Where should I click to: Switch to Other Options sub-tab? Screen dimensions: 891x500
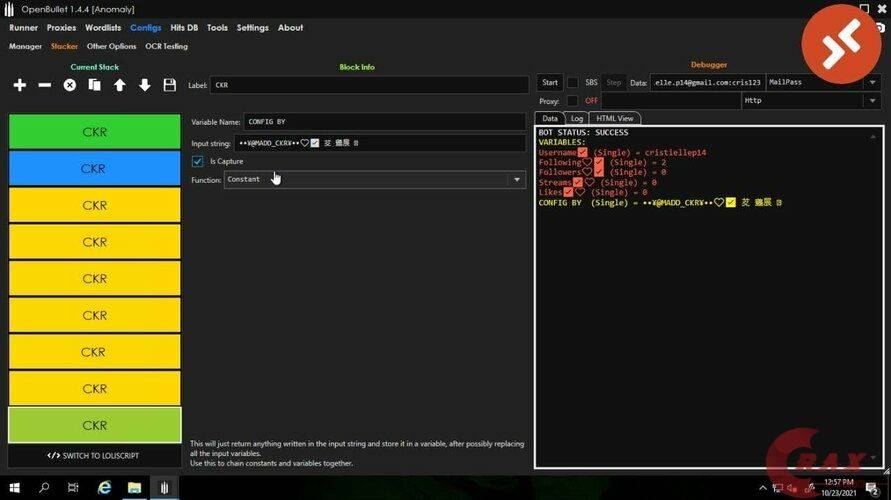(x=111, y=46)
